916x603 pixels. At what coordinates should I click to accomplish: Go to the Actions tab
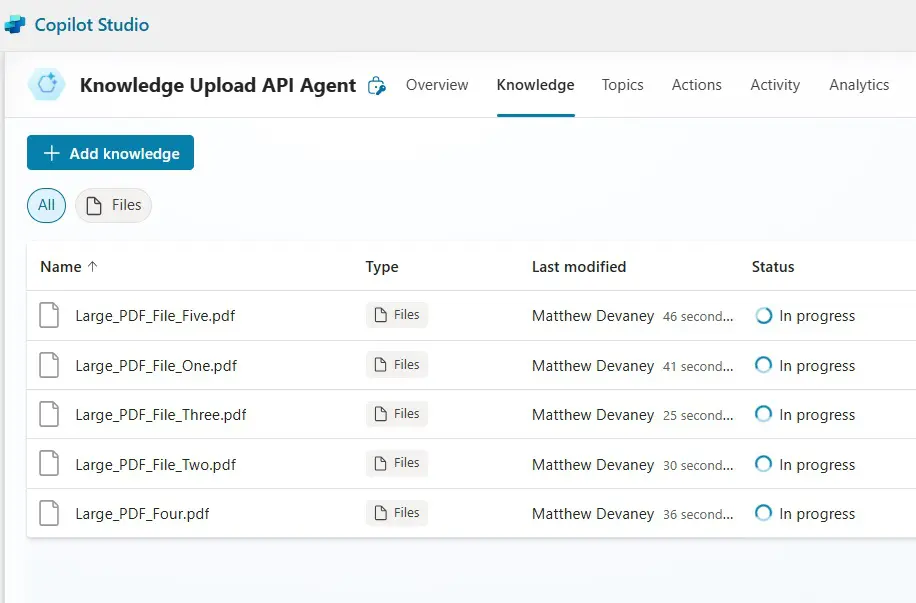point(697,85)
